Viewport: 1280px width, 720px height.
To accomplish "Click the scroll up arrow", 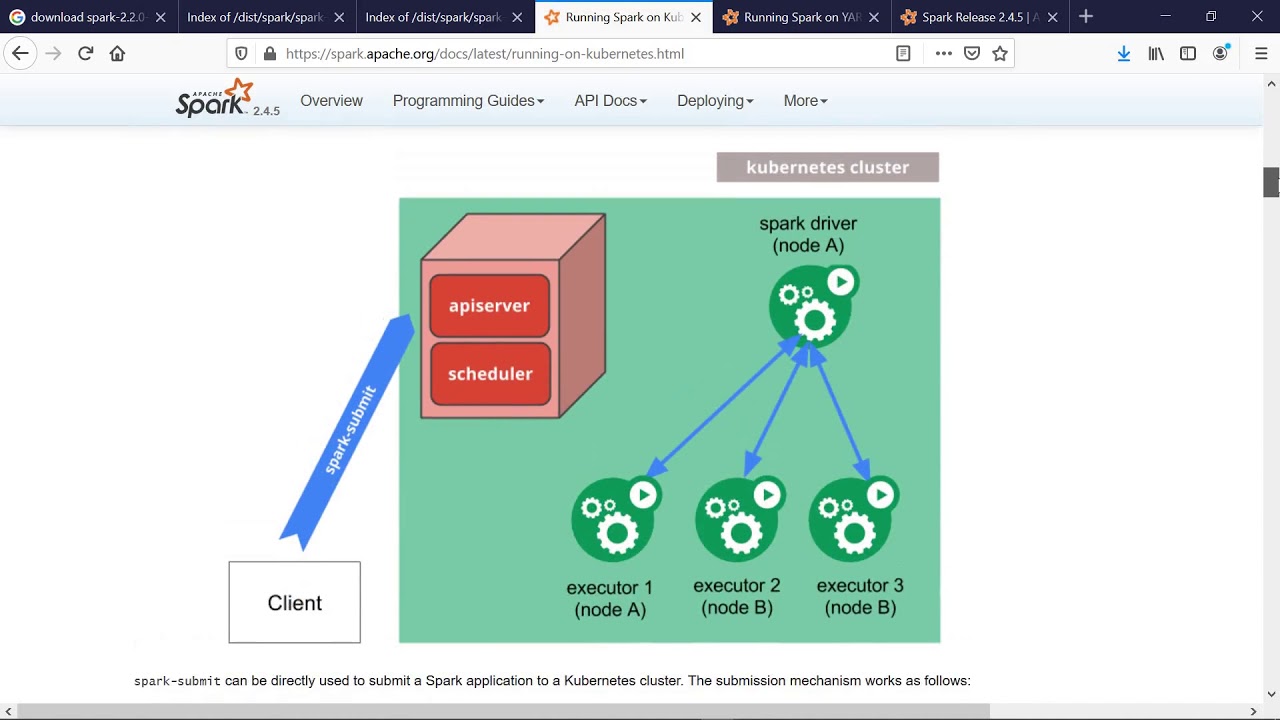I will click(x=1271, y=84).
